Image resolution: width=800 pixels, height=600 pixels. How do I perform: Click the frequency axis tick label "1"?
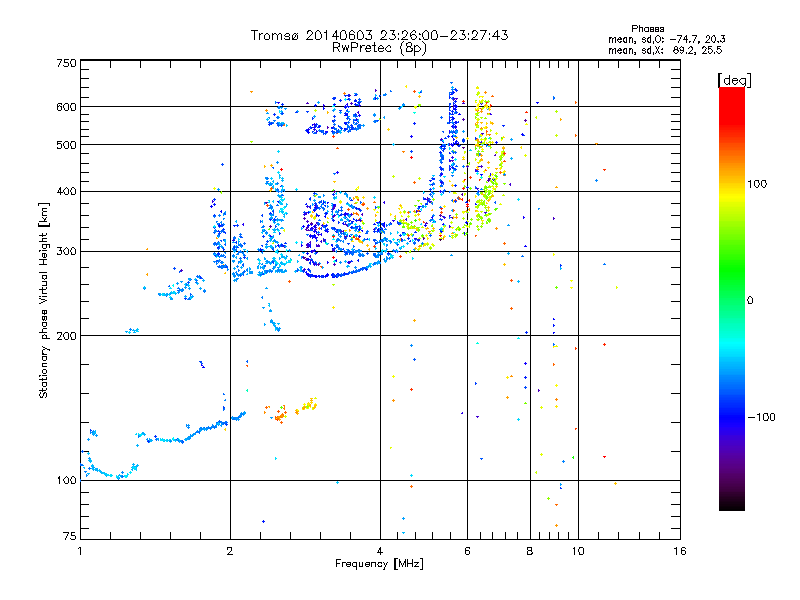[x=80, y=551]
